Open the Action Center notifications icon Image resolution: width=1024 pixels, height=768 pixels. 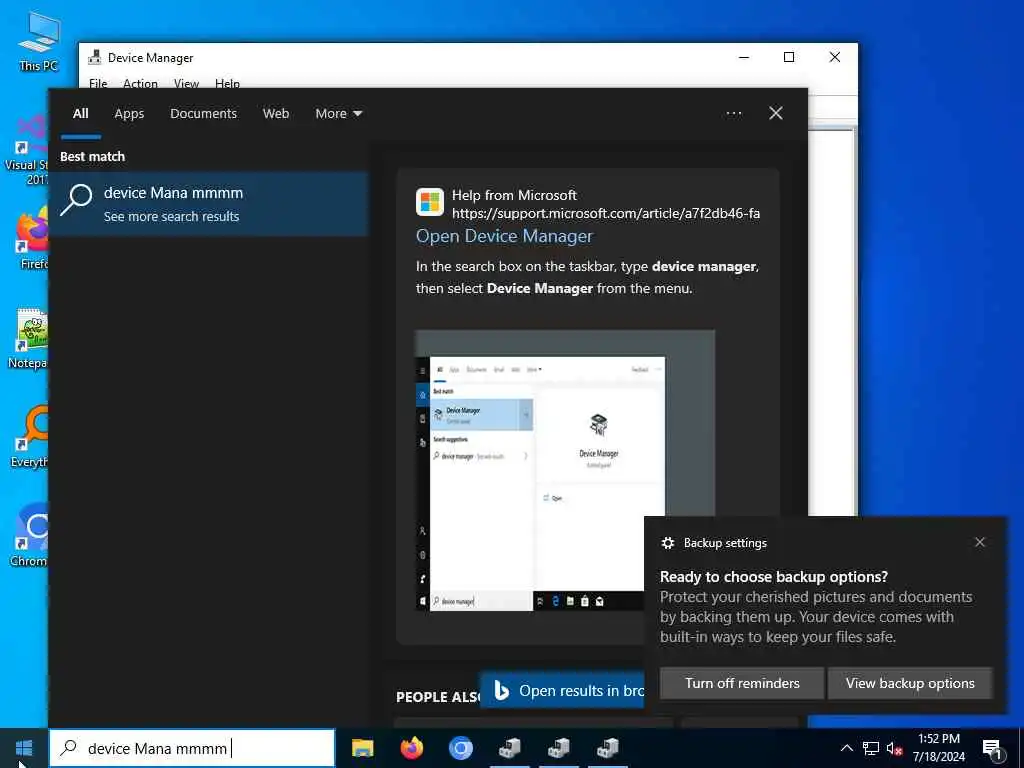coord(992,749)
